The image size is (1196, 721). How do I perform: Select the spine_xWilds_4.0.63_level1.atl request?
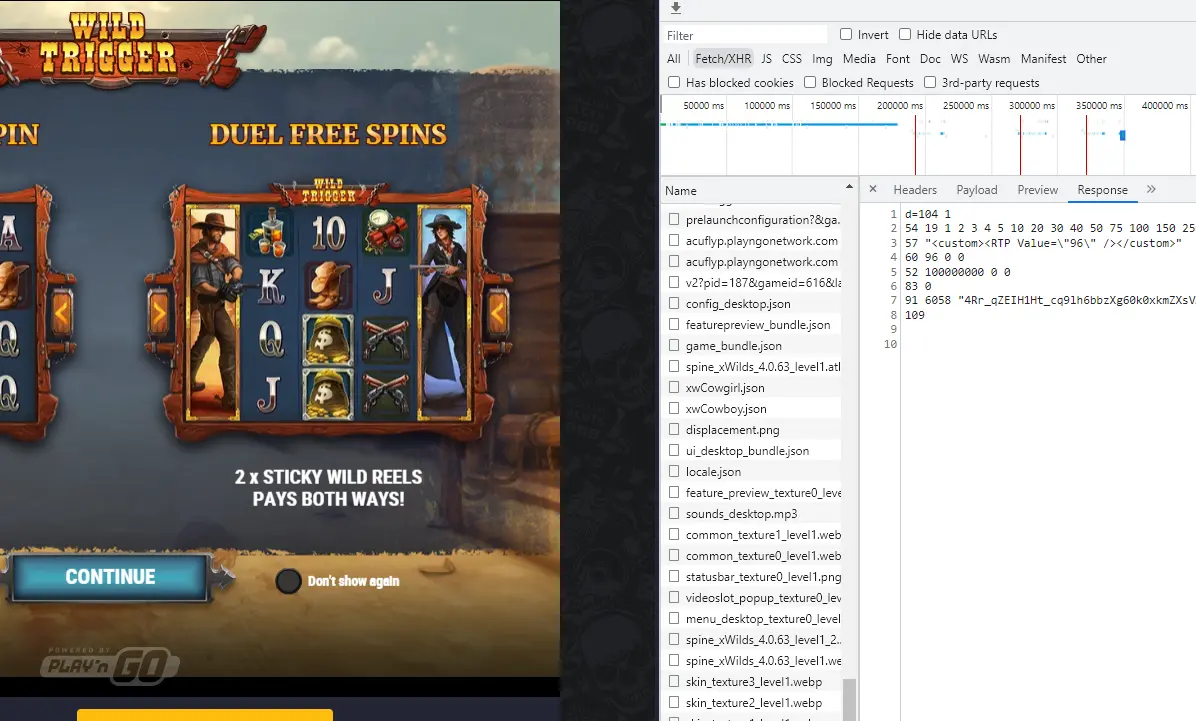click(x=763, y=366)
